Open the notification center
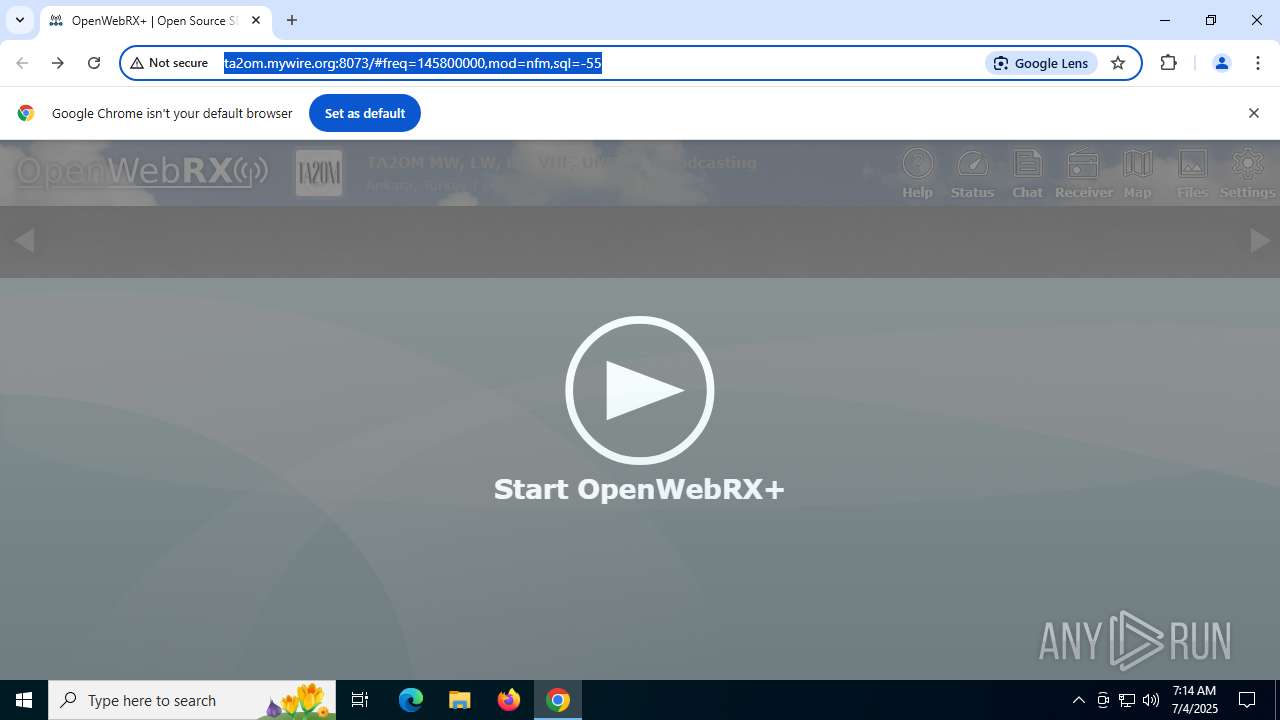 tap(1247, 700)
